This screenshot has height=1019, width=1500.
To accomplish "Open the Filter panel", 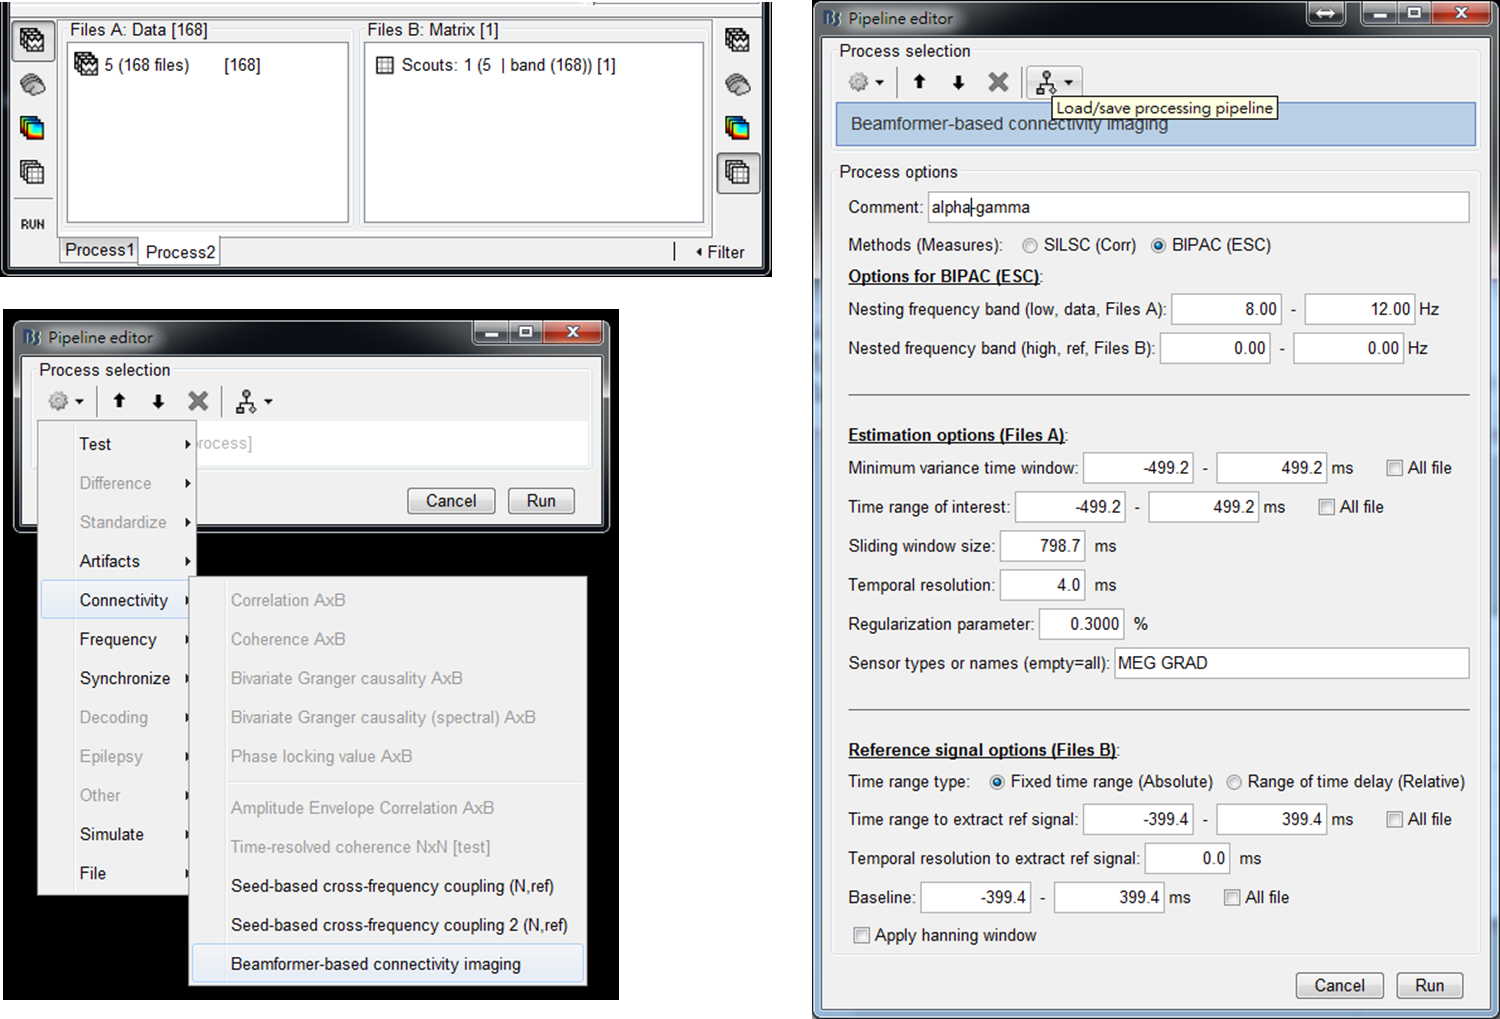I will point(720,252).
